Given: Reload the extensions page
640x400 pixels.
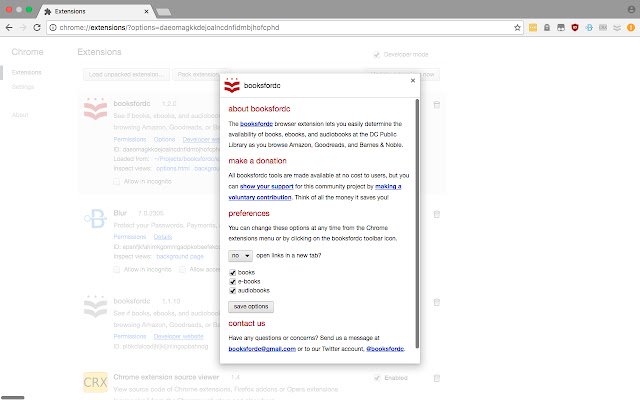Looking at the screenshot, I should coord(37,27).
